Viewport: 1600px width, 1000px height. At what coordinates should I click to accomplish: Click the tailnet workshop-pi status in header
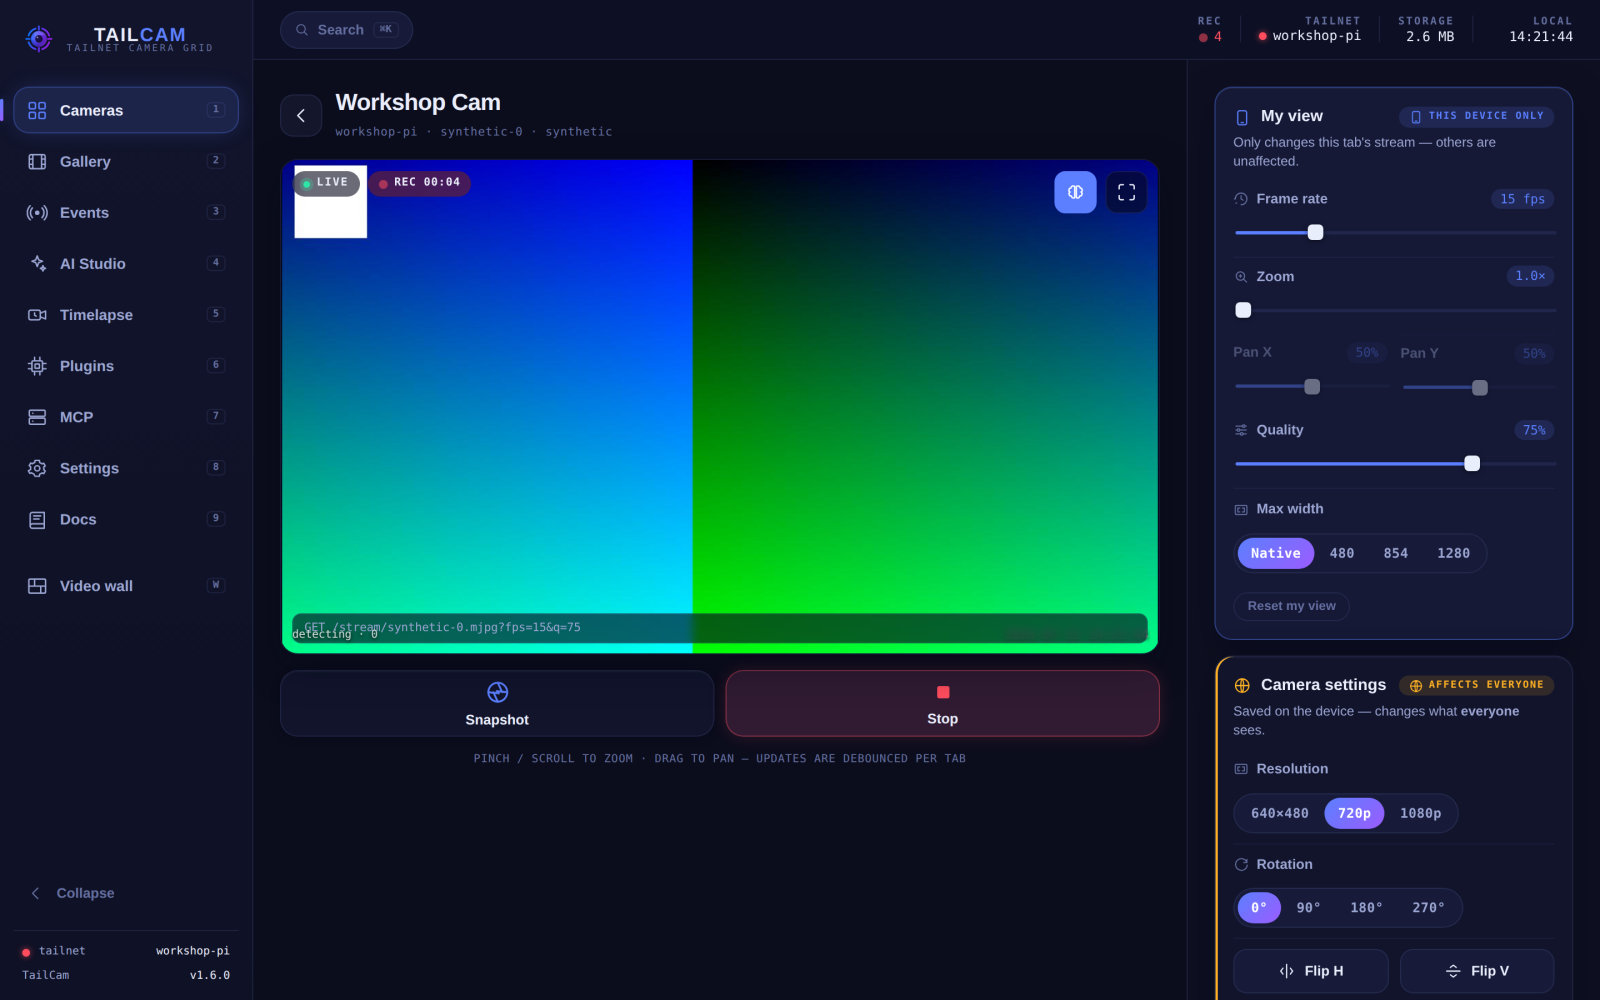tap(1310, 29)
